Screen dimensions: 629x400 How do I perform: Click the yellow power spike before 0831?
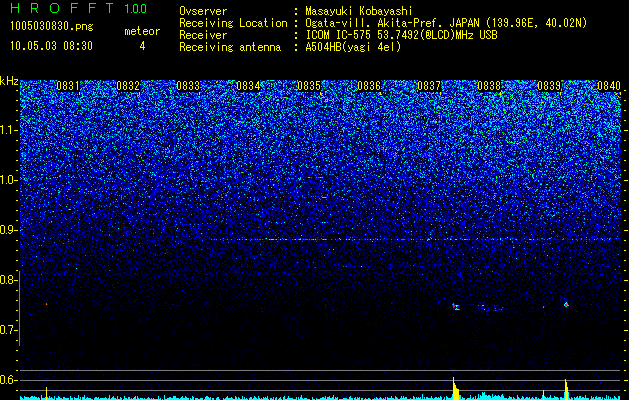[47, 393]
